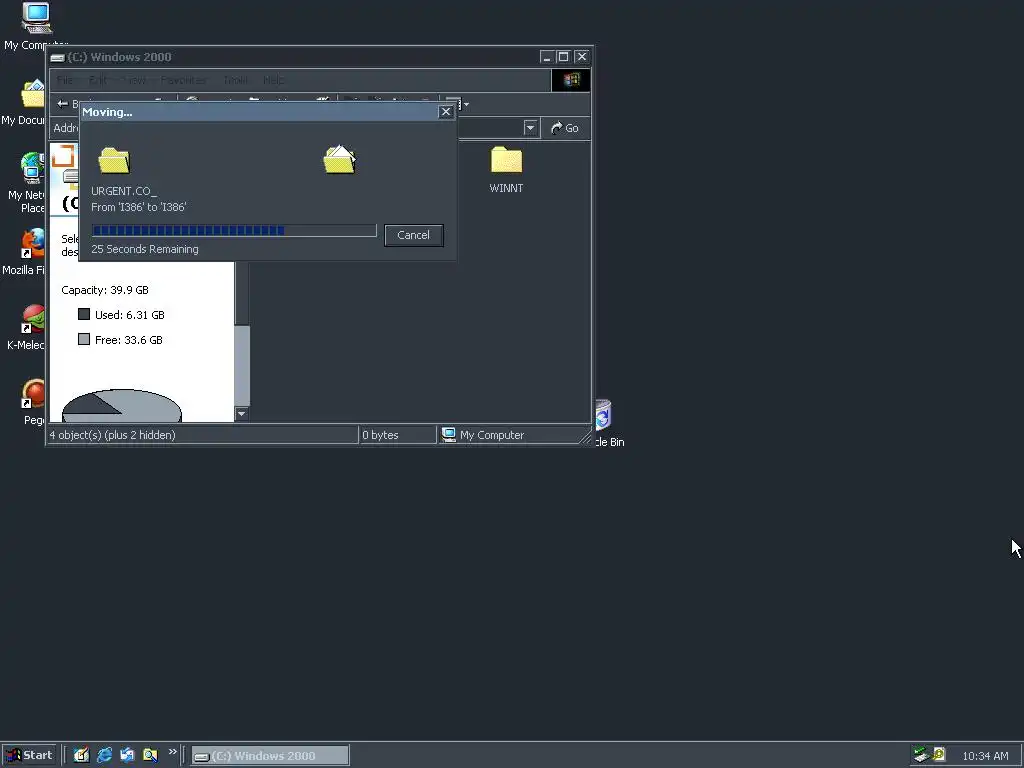This screenshot has width=1024, height=768.
Task: Click the Go button
Action: pyautogui.click(x=565, y=128)
